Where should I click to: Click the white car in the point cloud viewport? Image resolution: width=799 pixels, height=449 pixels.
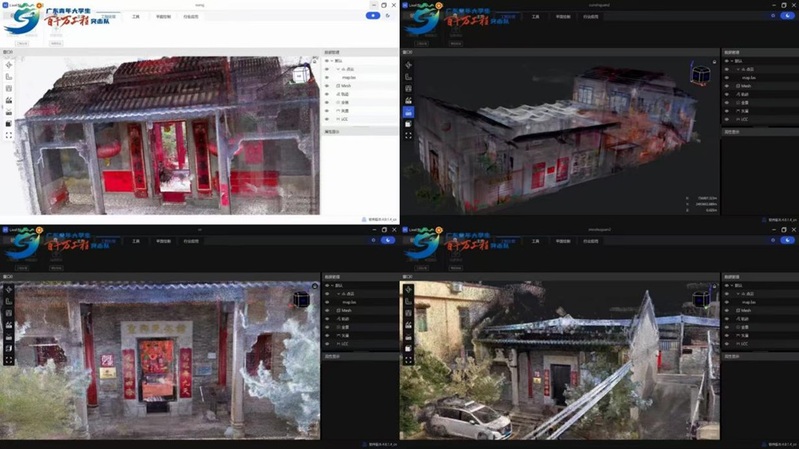point(470,419)
